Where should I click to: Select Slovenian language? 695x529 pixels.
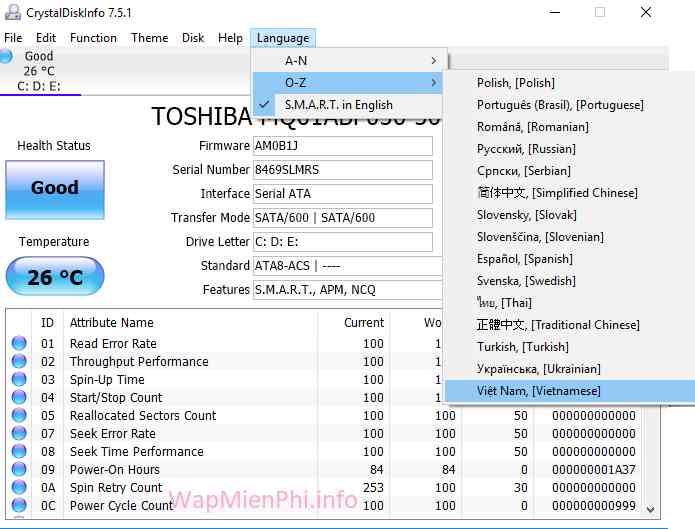pyautogui.click(x=570, y=237)
